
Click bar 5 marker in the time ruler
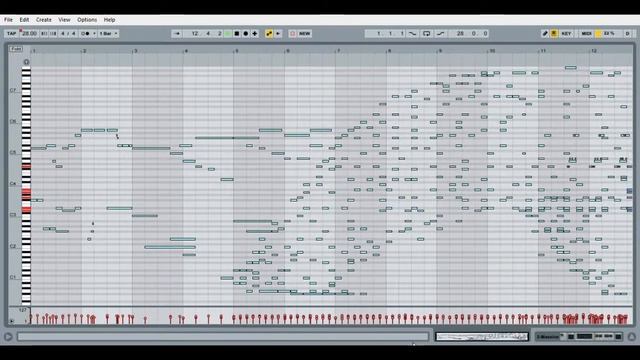click(237, 51)
